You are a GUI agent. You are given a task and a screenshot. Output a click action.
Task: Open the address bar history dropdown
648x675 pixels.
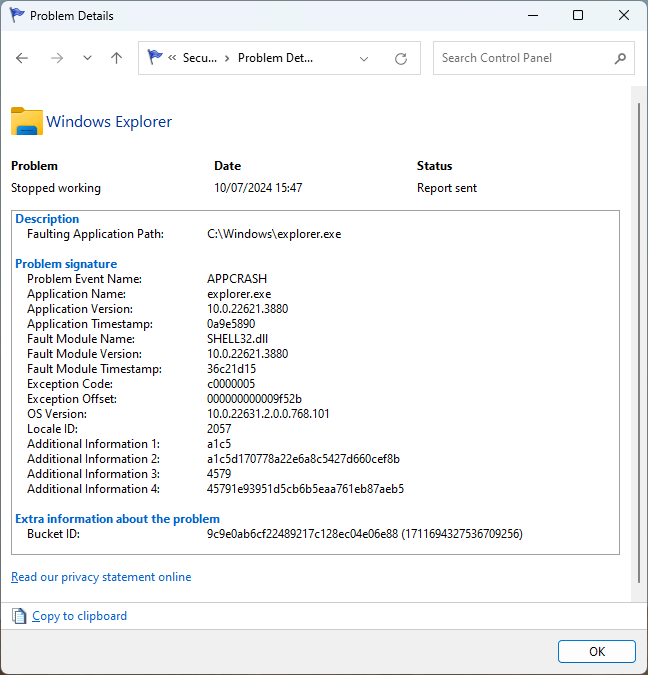(364, 59)
